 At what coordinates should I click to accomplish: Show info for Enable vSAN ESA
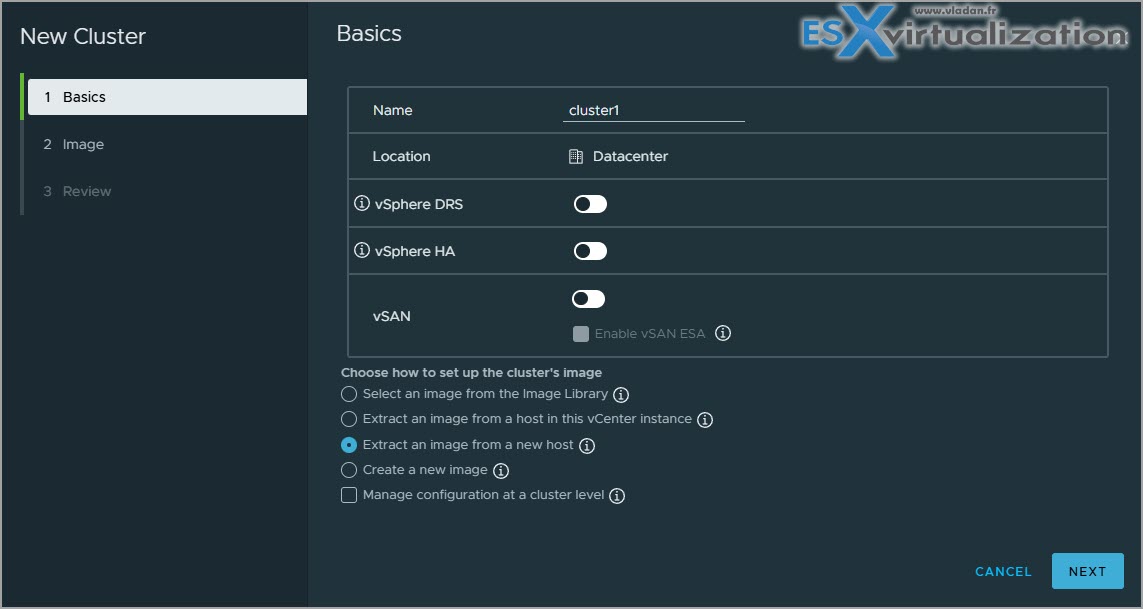coord(722,333)
